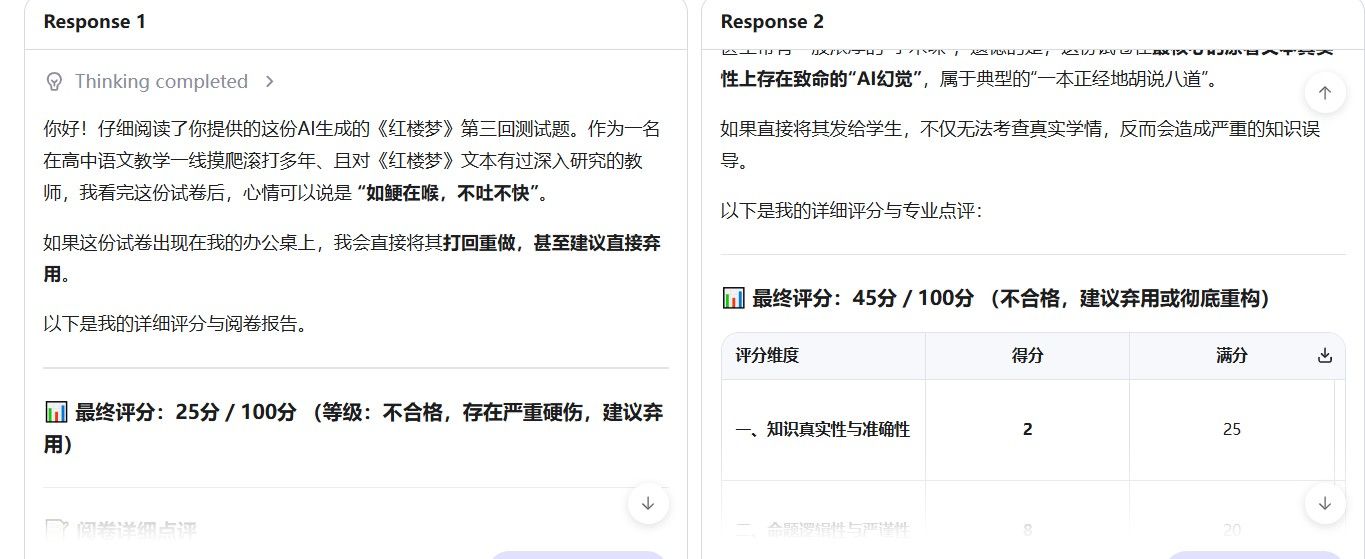Click scroll-down arrow button in Response 2

coord(1325,503)
